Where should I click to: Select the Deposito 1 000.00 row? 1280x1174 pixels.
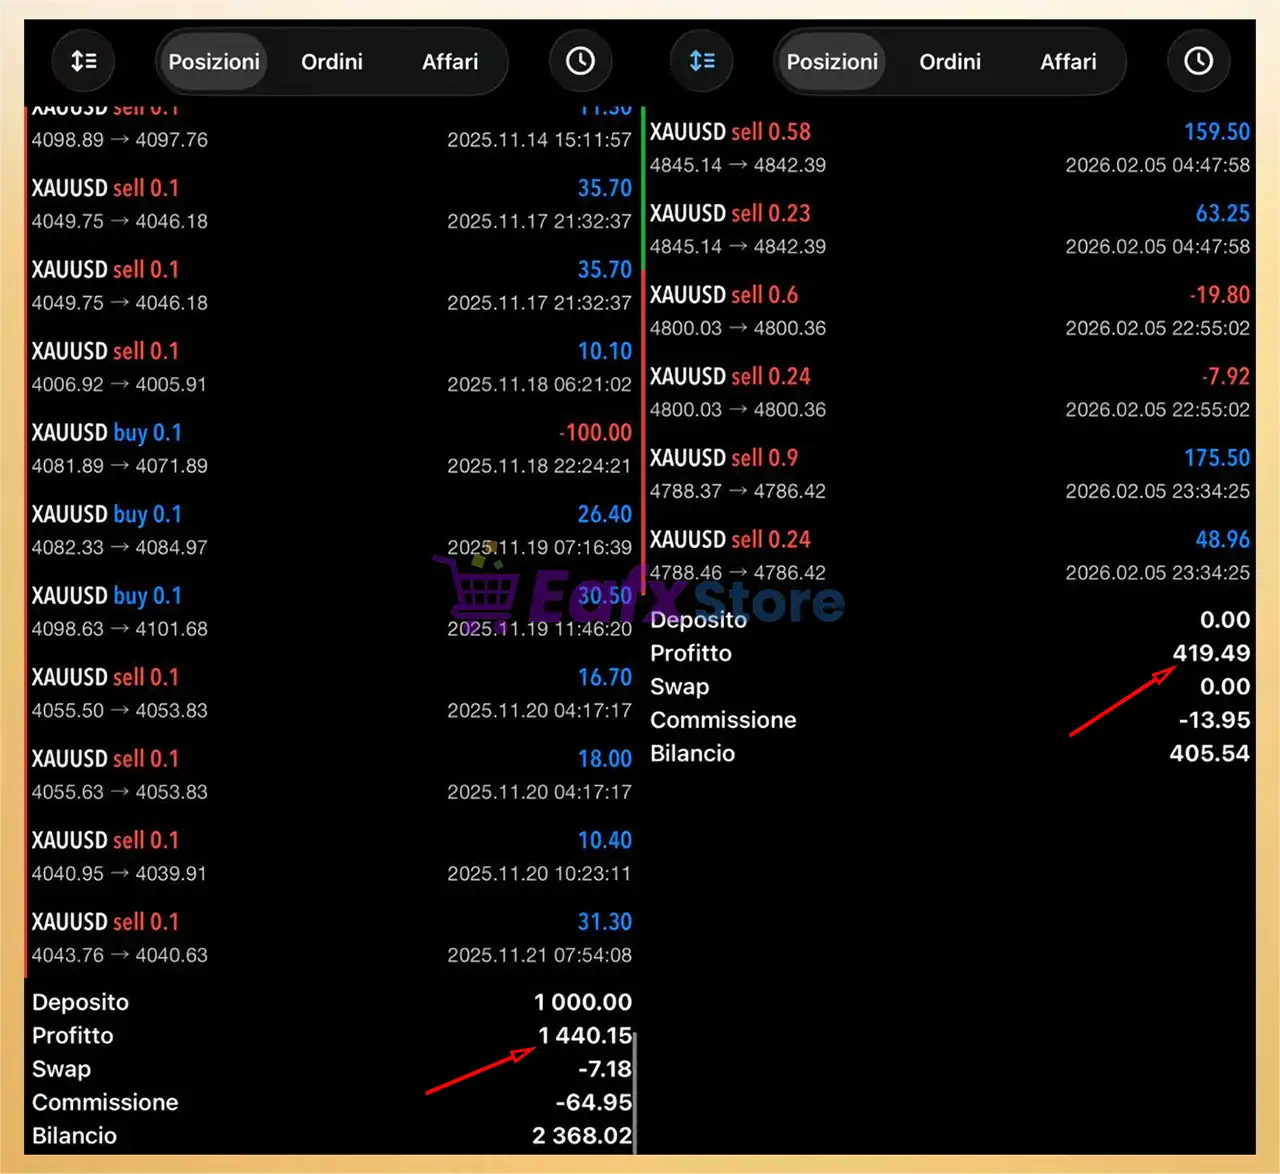(330, 1001)
